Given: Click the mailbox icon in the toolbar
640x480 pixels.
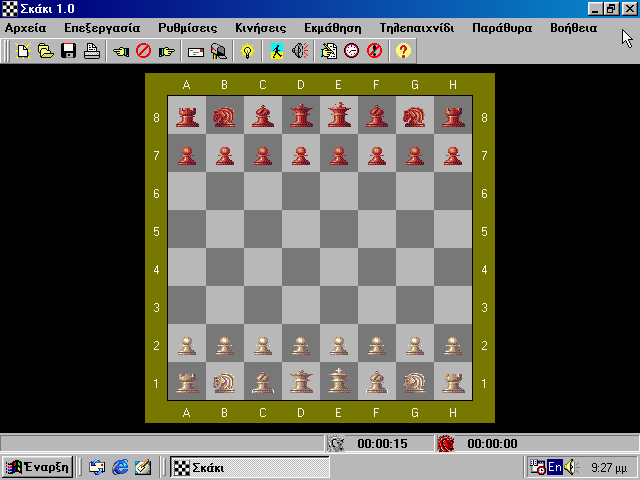Looking at the screenshot, I should tap(219, 51).
